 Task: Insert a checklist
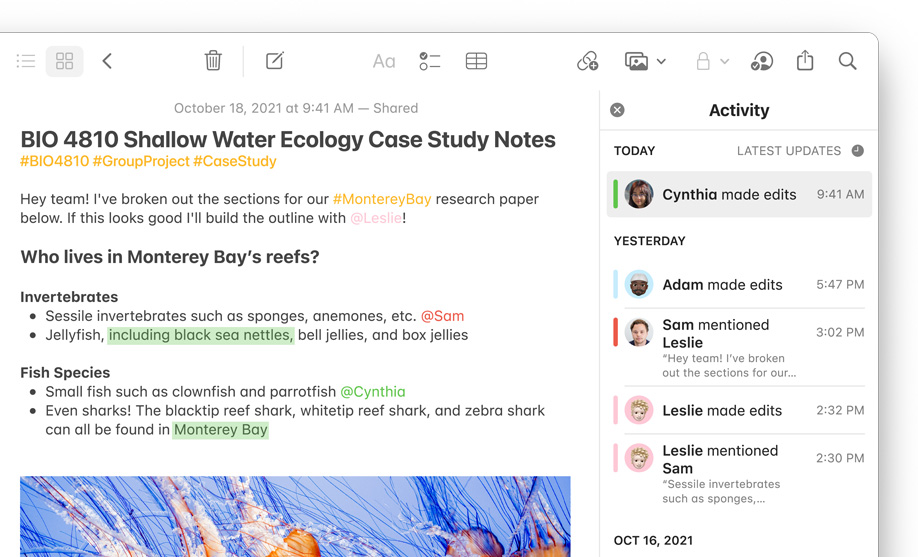tap(429, 62)
